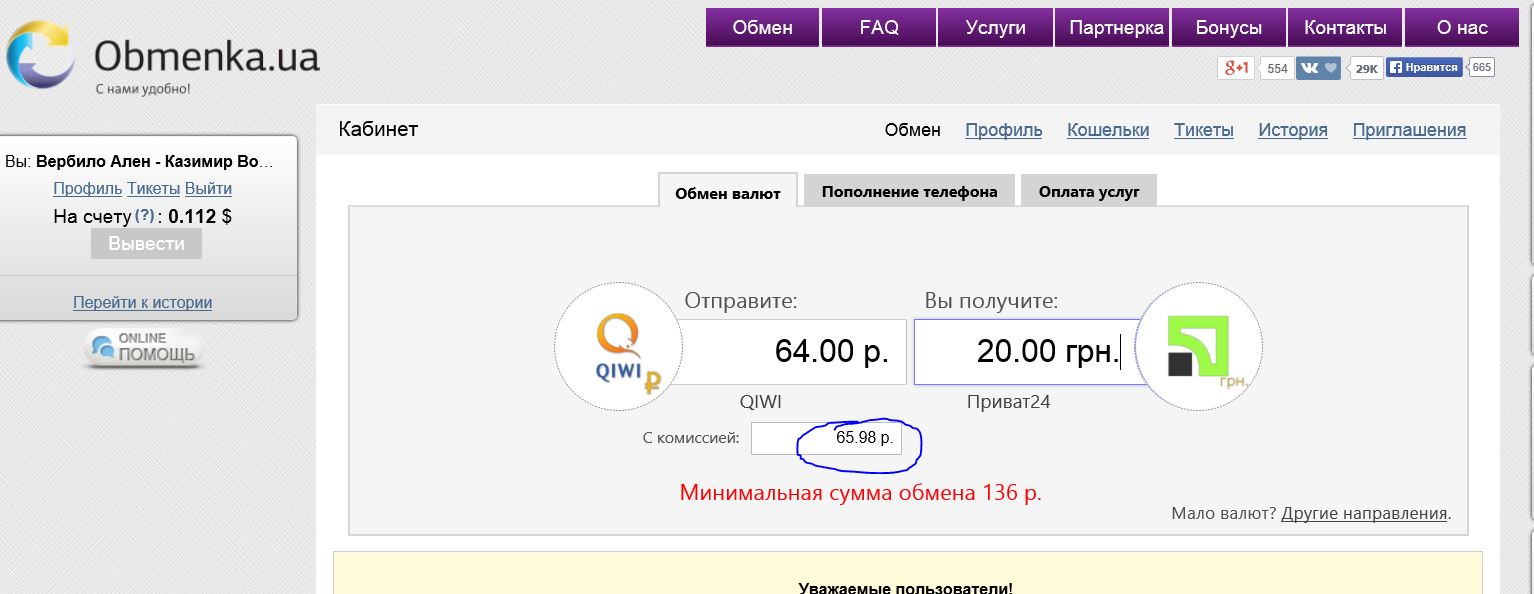Click the Перейти к истории link

pos(142,302)
